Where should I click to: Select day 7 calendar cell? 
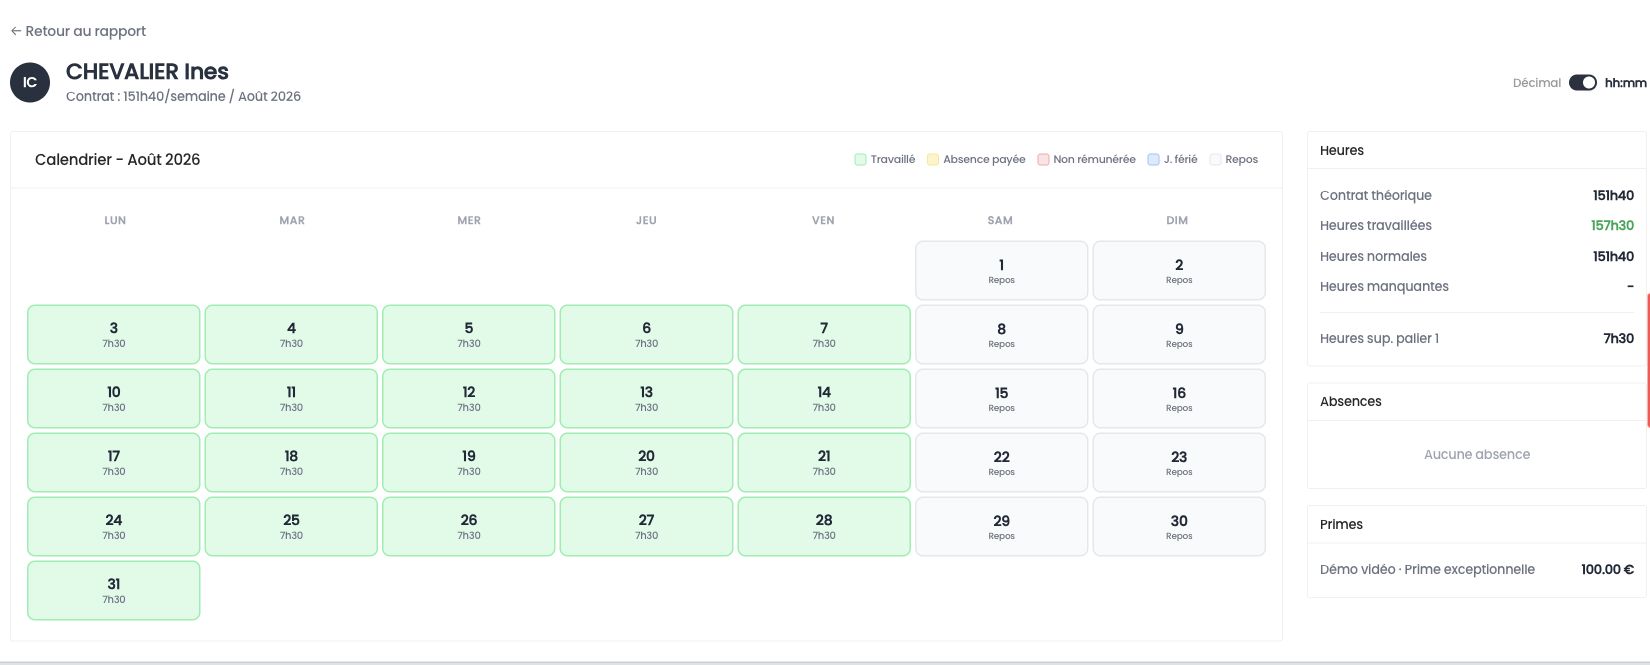[824, 334]
